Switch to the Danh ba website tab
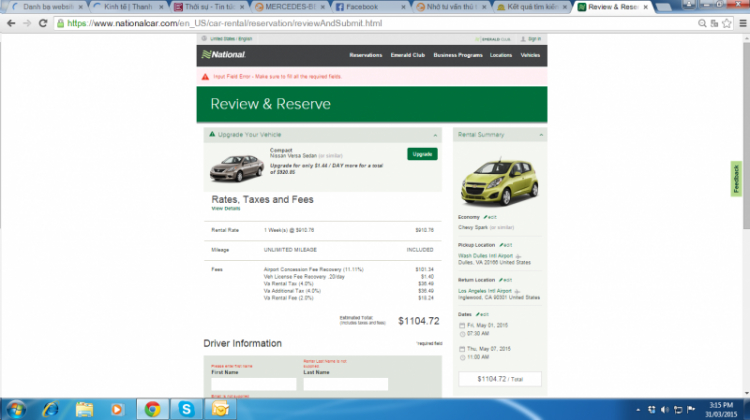 point(47,7)
